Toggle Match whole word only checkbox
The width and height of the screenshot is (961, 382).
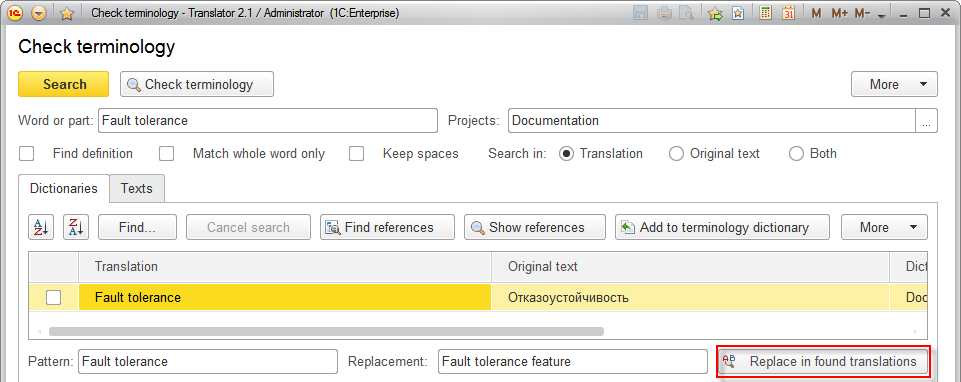[167, 153]
